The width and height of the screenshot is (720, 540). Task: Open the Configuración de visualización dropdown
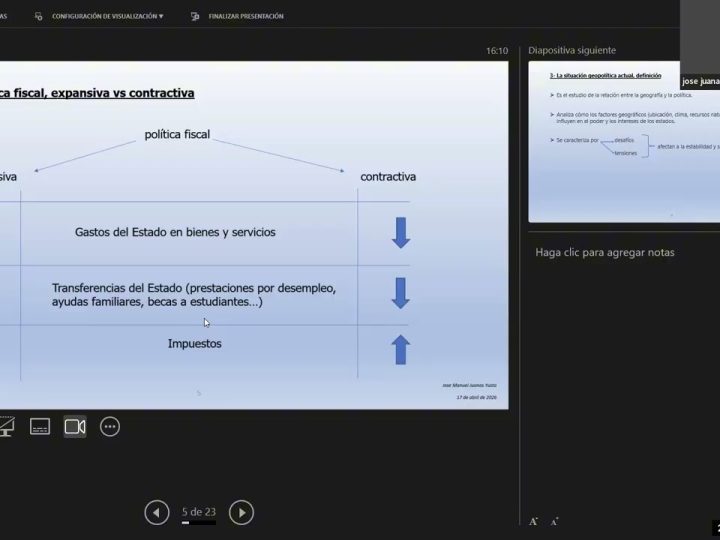[x=107, y=16]
